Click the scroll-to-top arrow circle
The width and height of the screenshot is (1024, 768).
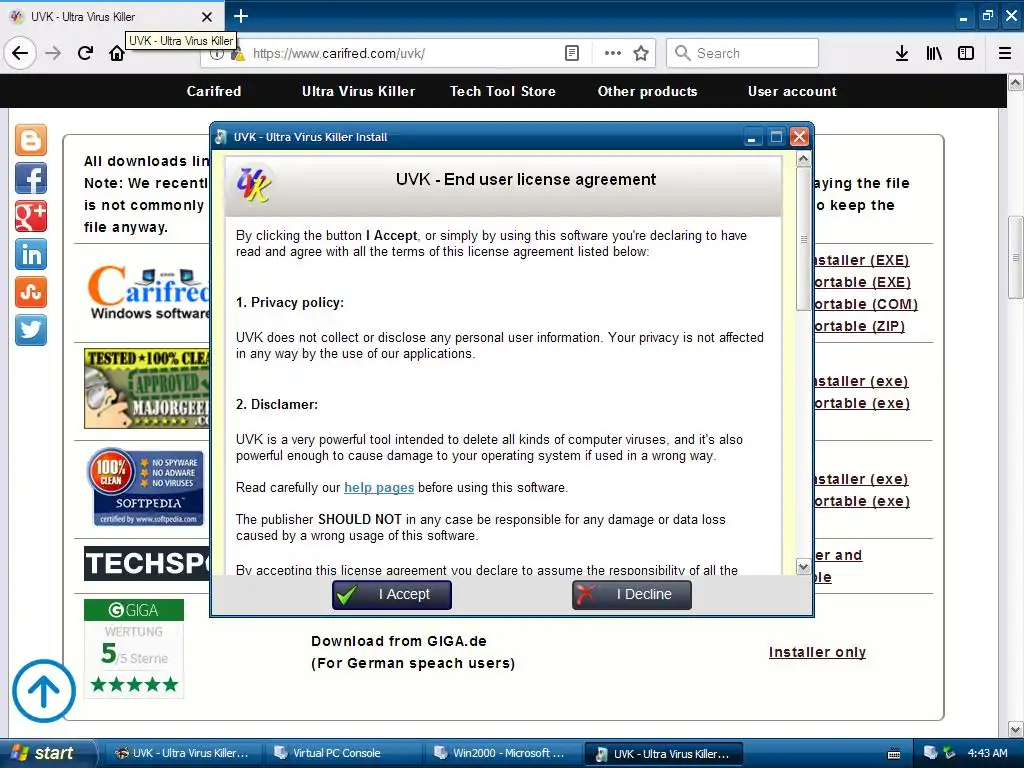44,691
